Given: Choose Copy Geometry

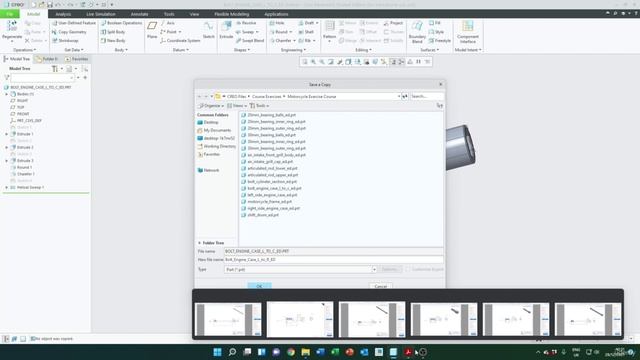Looking at the screenshot, I should click(69, 32).
